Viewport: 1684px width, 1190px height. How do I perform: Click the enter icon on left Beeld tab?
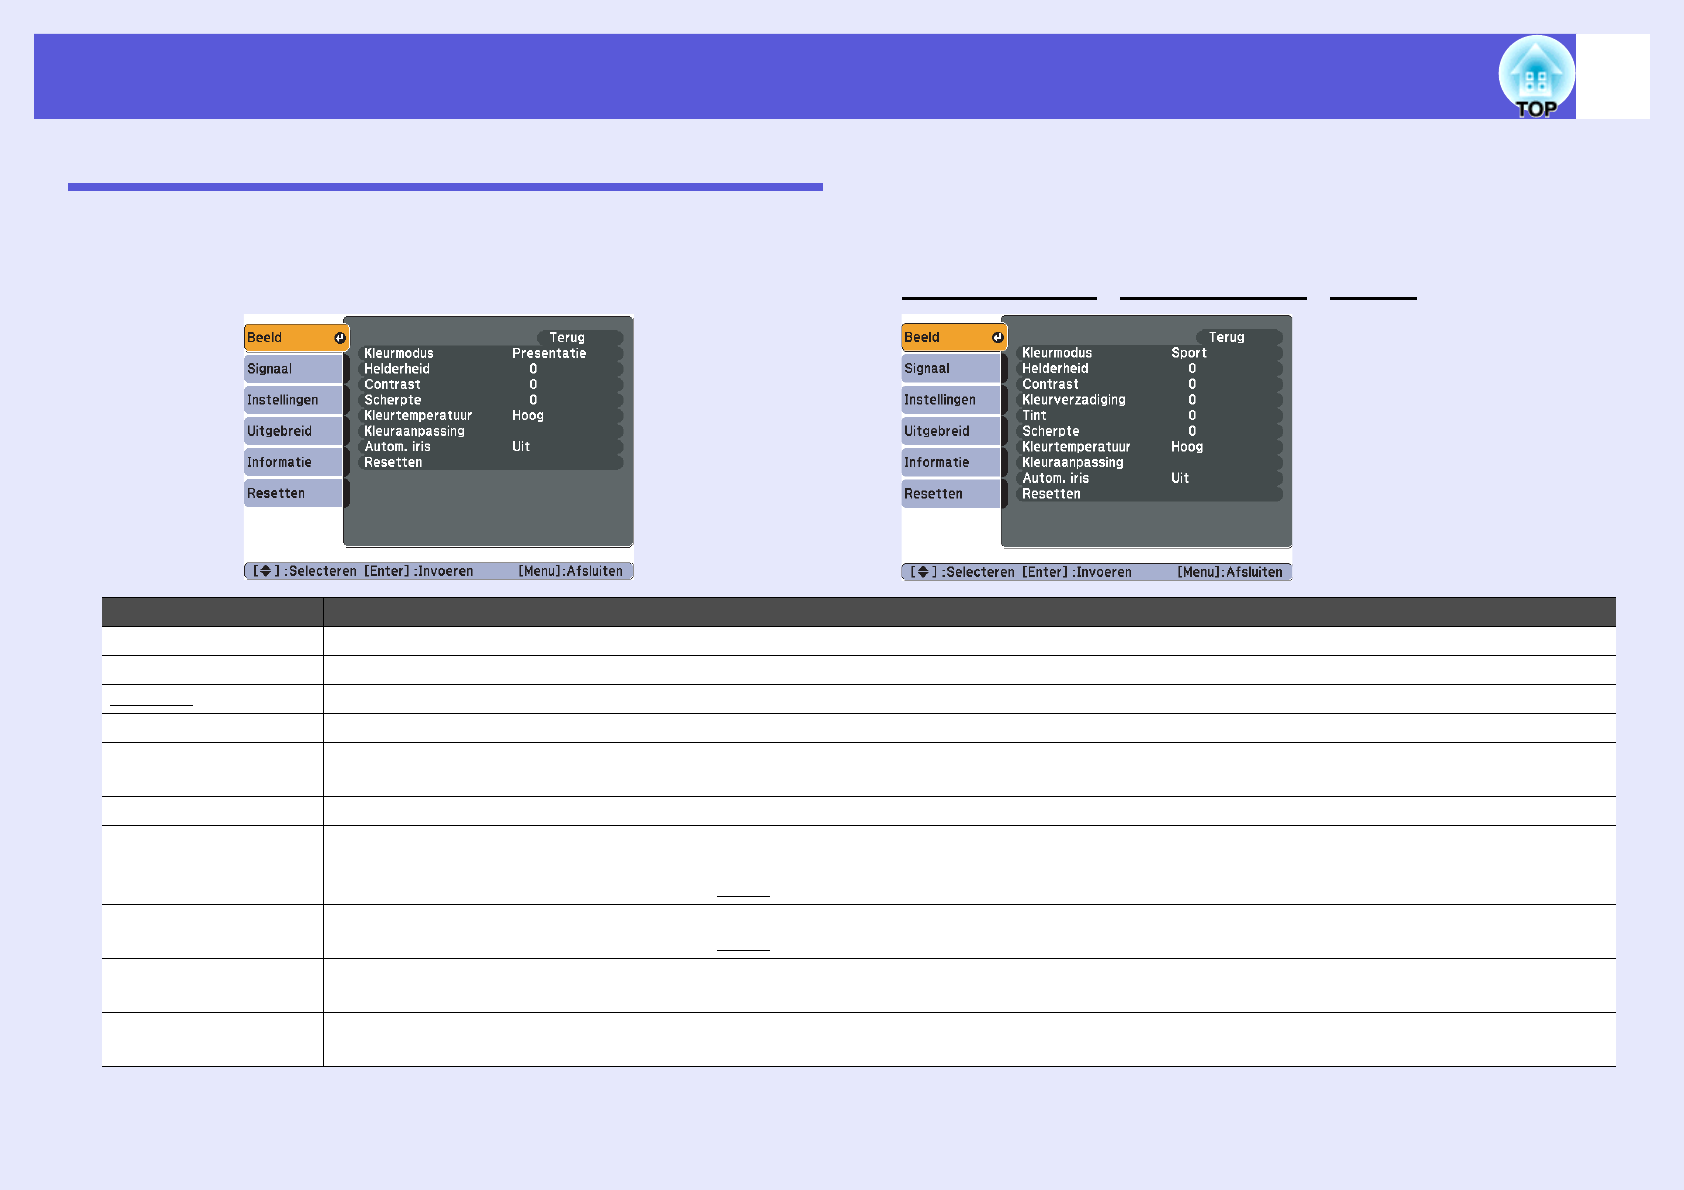[340, 338]
